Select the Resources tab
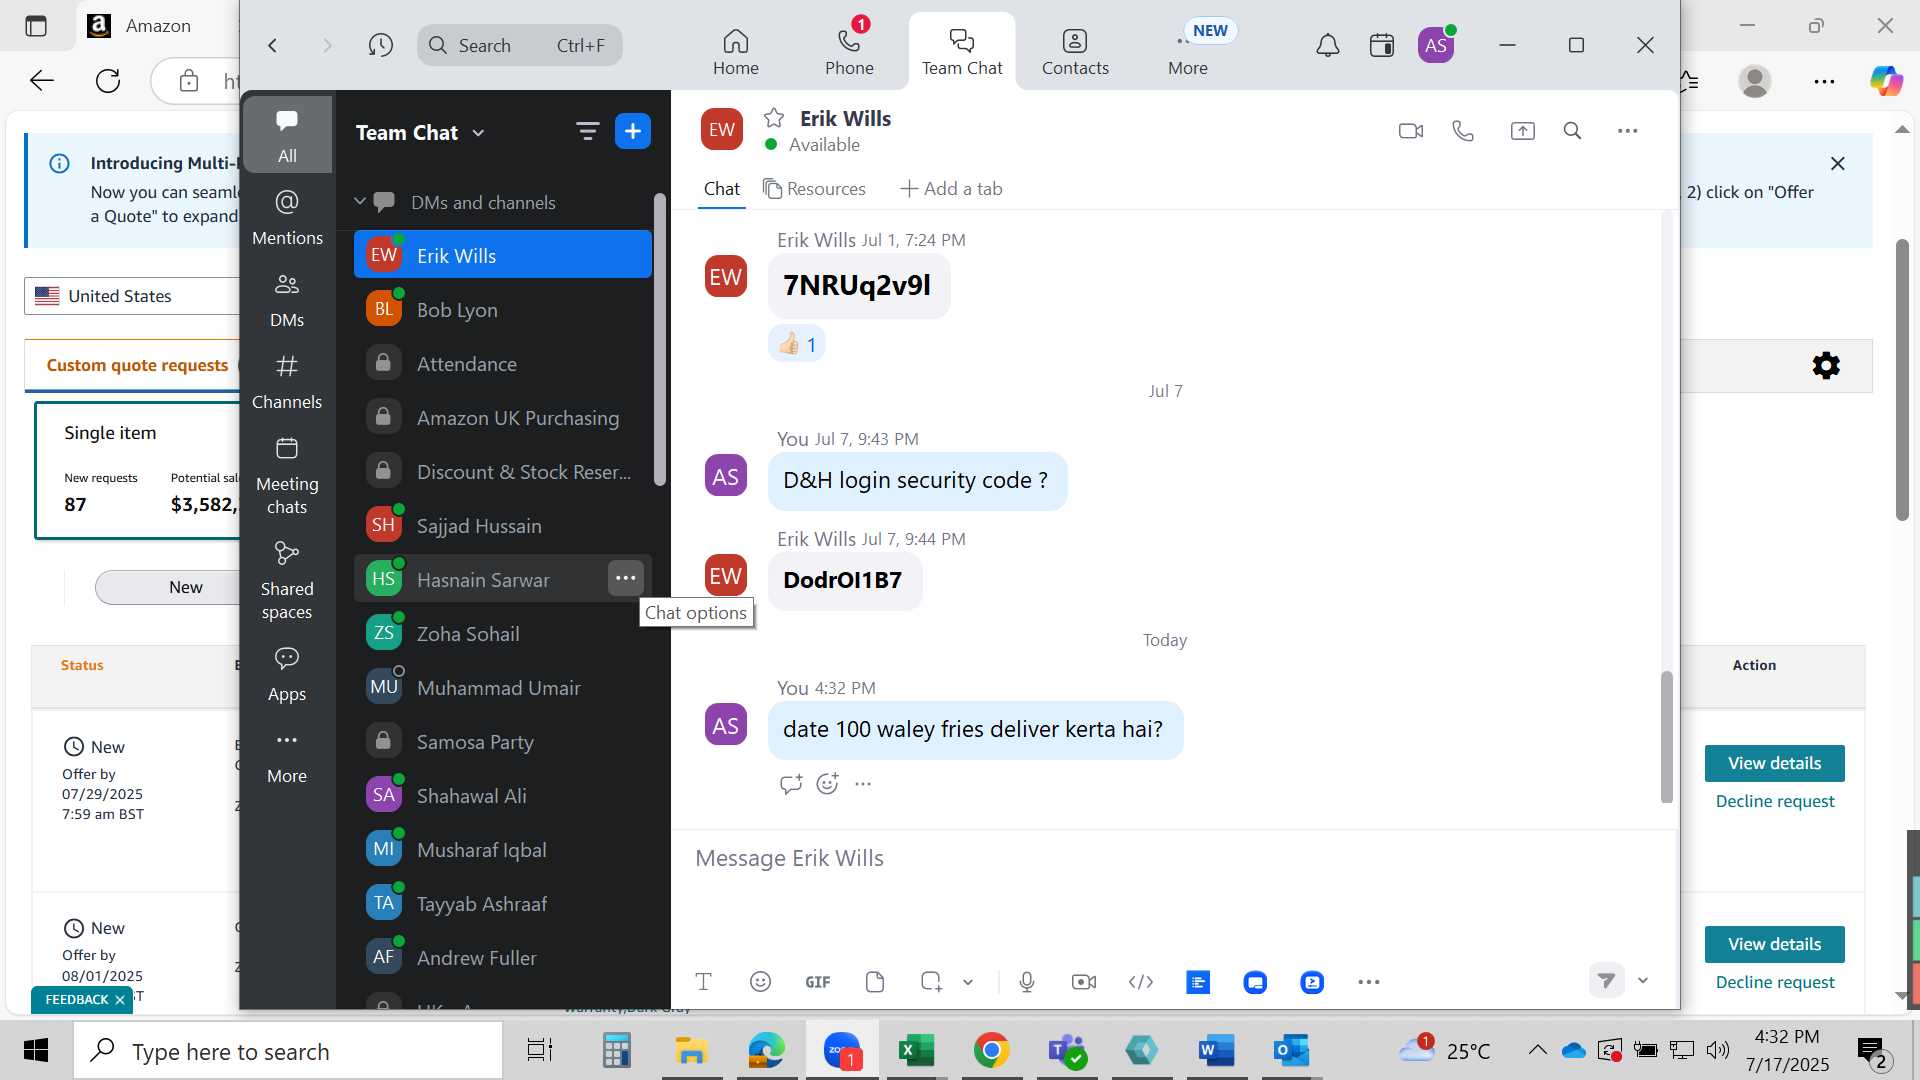This screenshot has height=1080, width=1920. (x=814, y=189)
